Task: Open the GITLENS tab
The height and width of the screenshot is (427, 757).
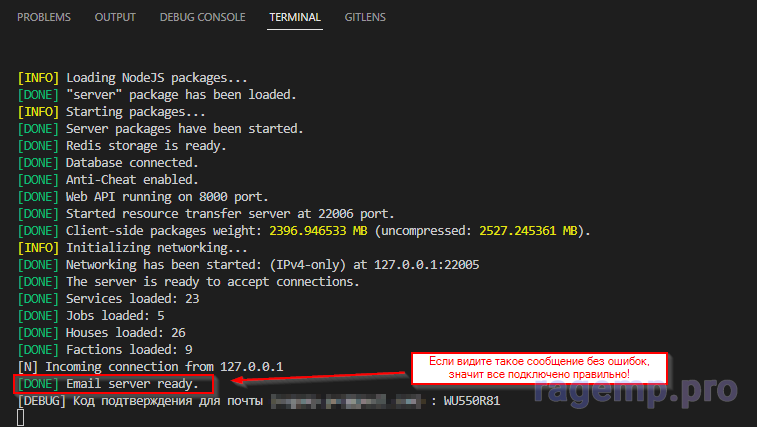Action: [365, 18]
